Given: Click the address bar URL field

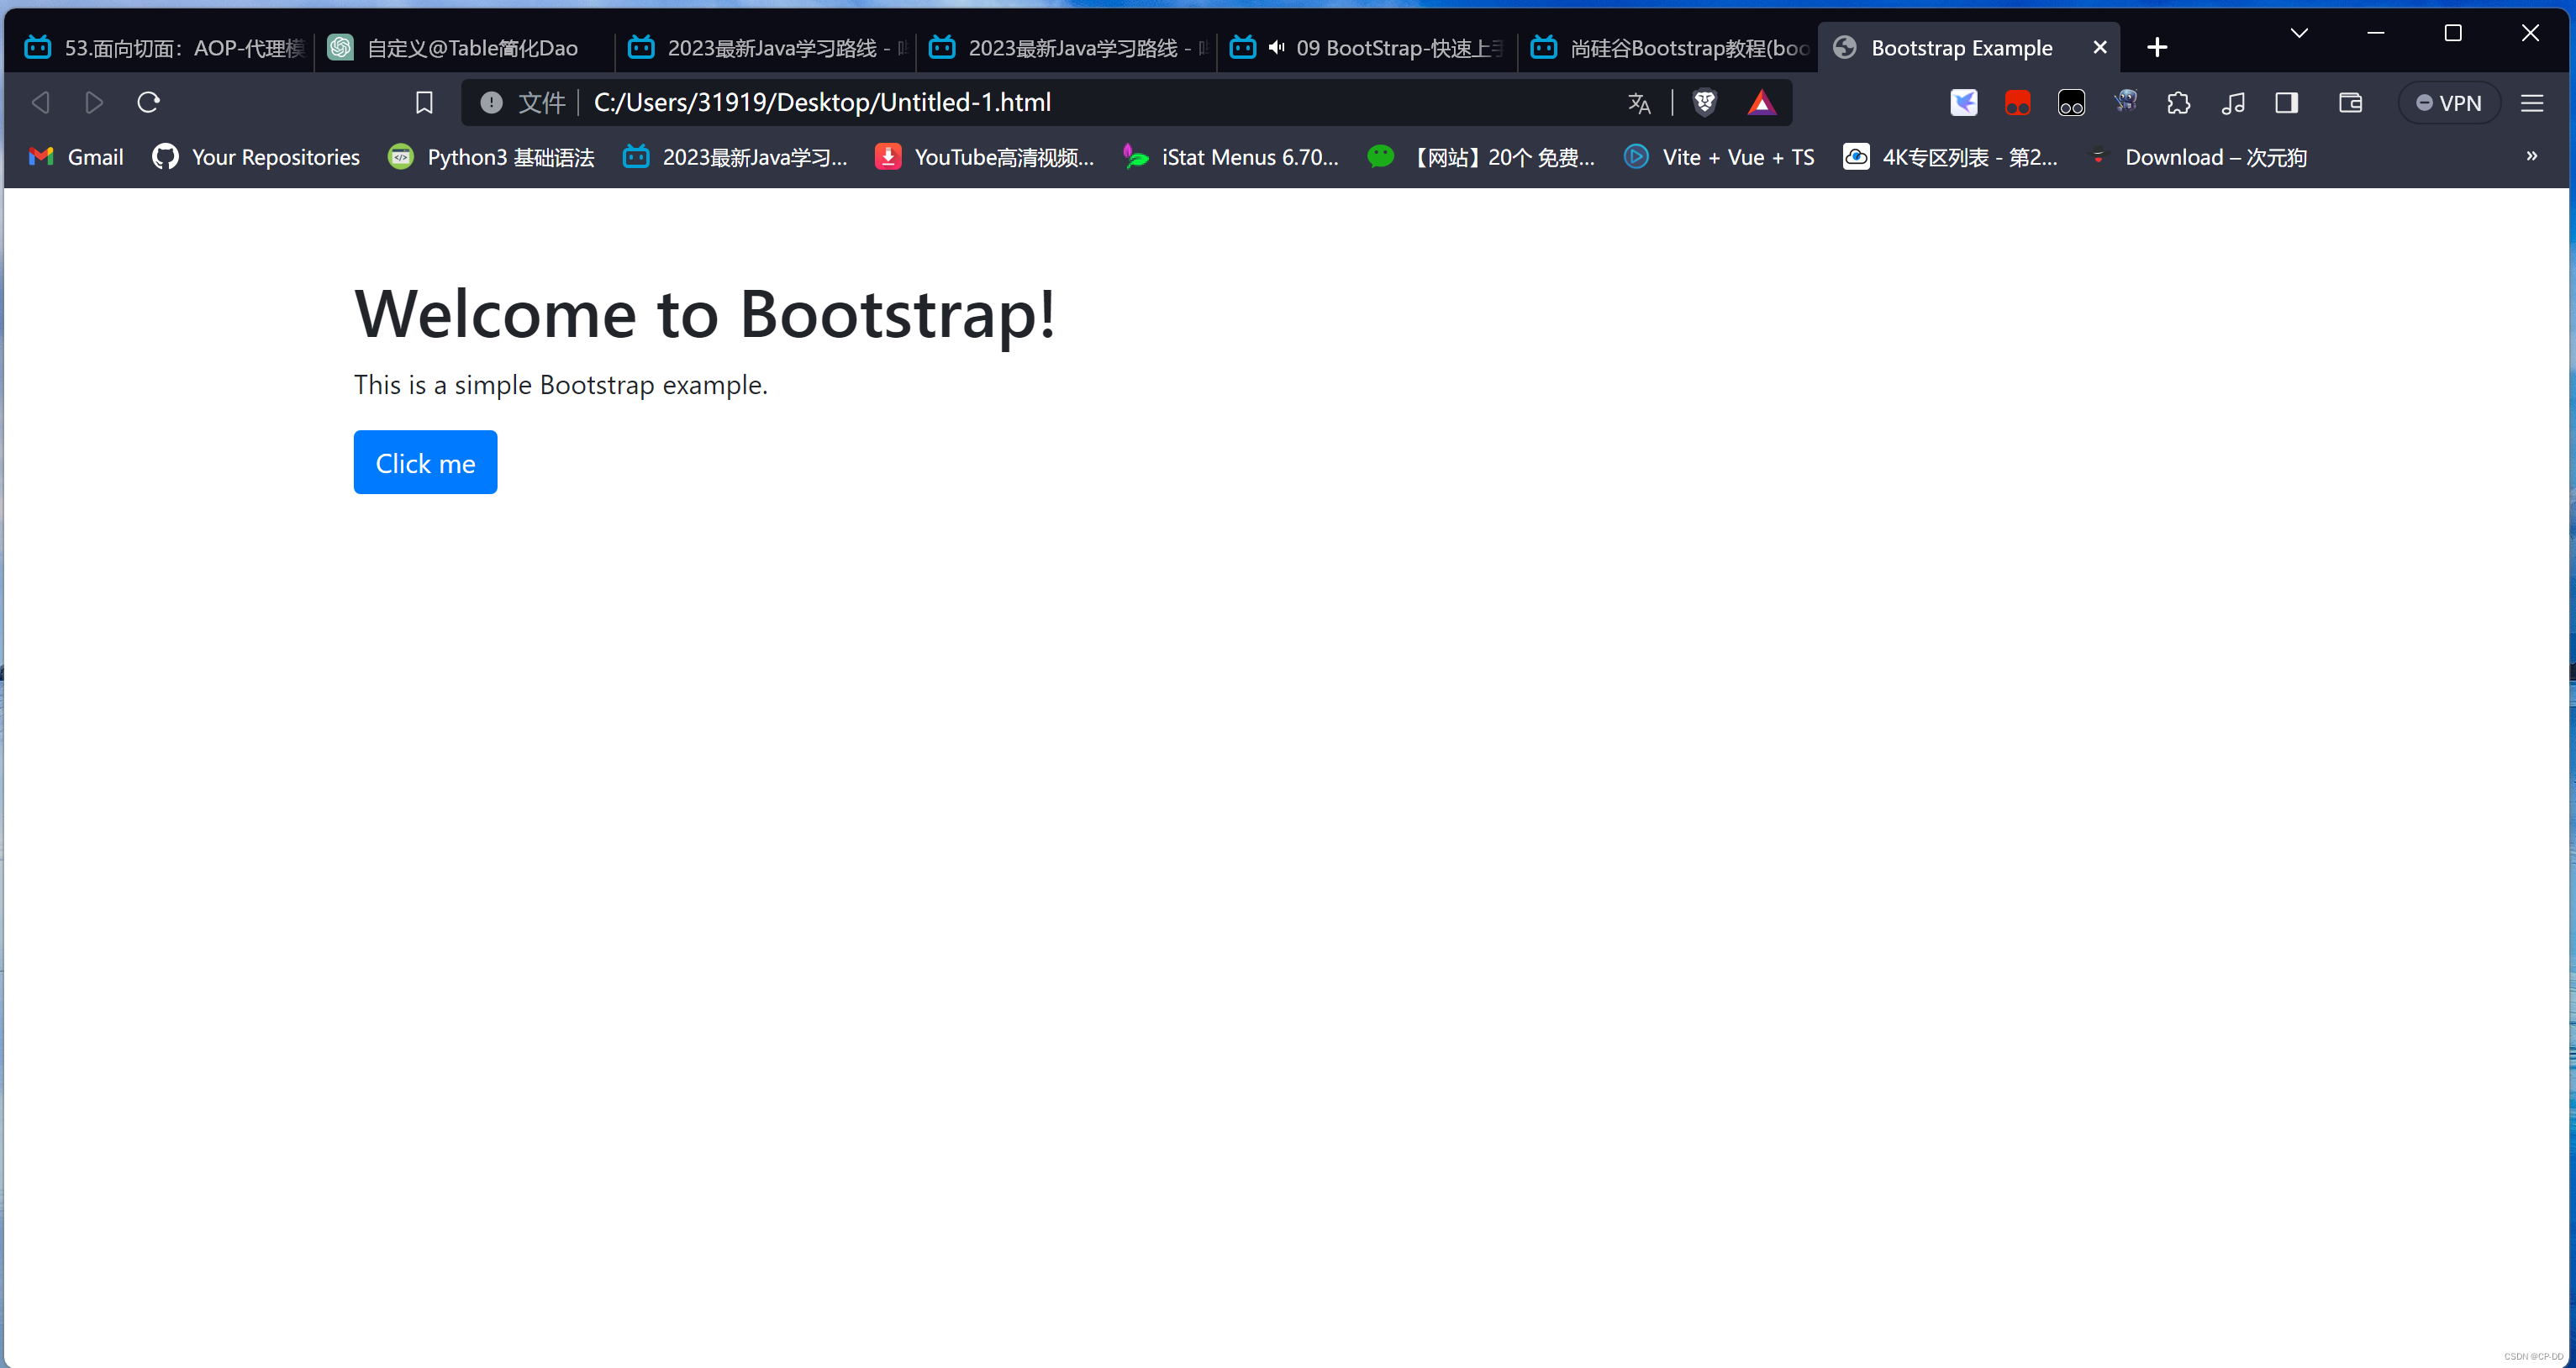Looking at the screenshot, I should (x=1000, y=102).
